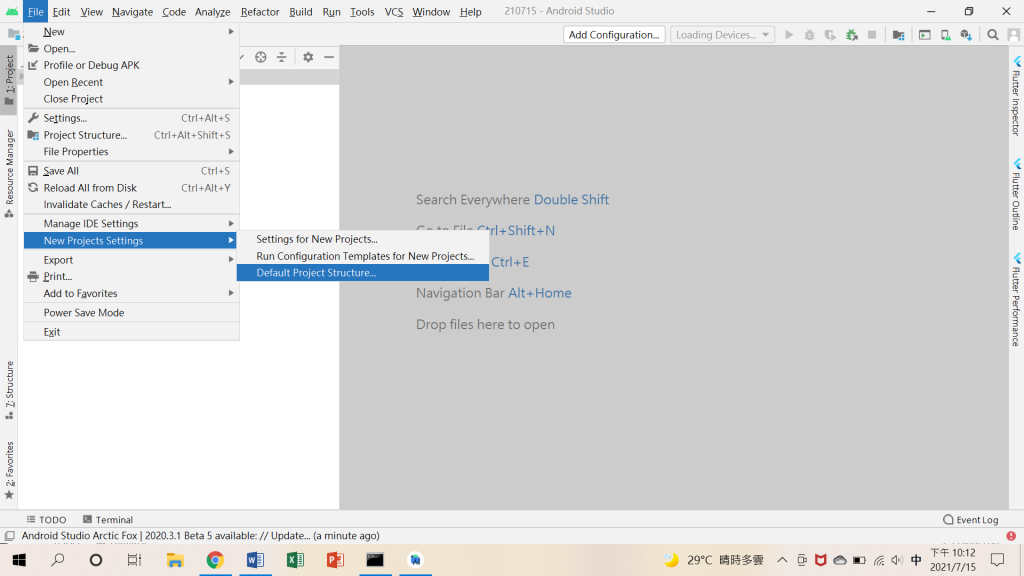
Task: Open the Flutter Performance side panel
Action: click(x=1016, y=300)
